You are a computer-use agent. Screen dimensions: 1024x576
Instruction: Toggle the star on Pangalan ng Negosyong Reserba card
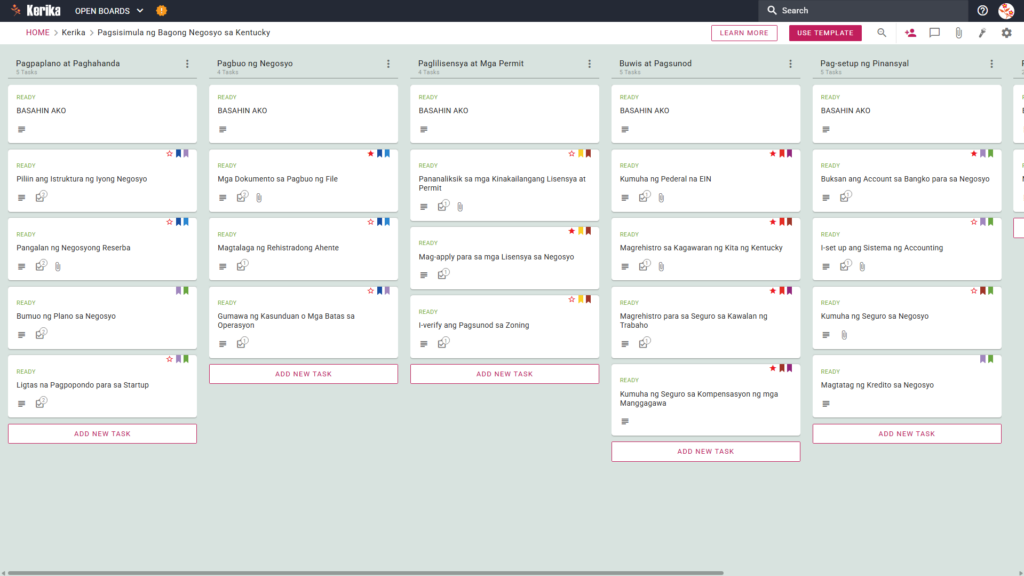[170, 222]
